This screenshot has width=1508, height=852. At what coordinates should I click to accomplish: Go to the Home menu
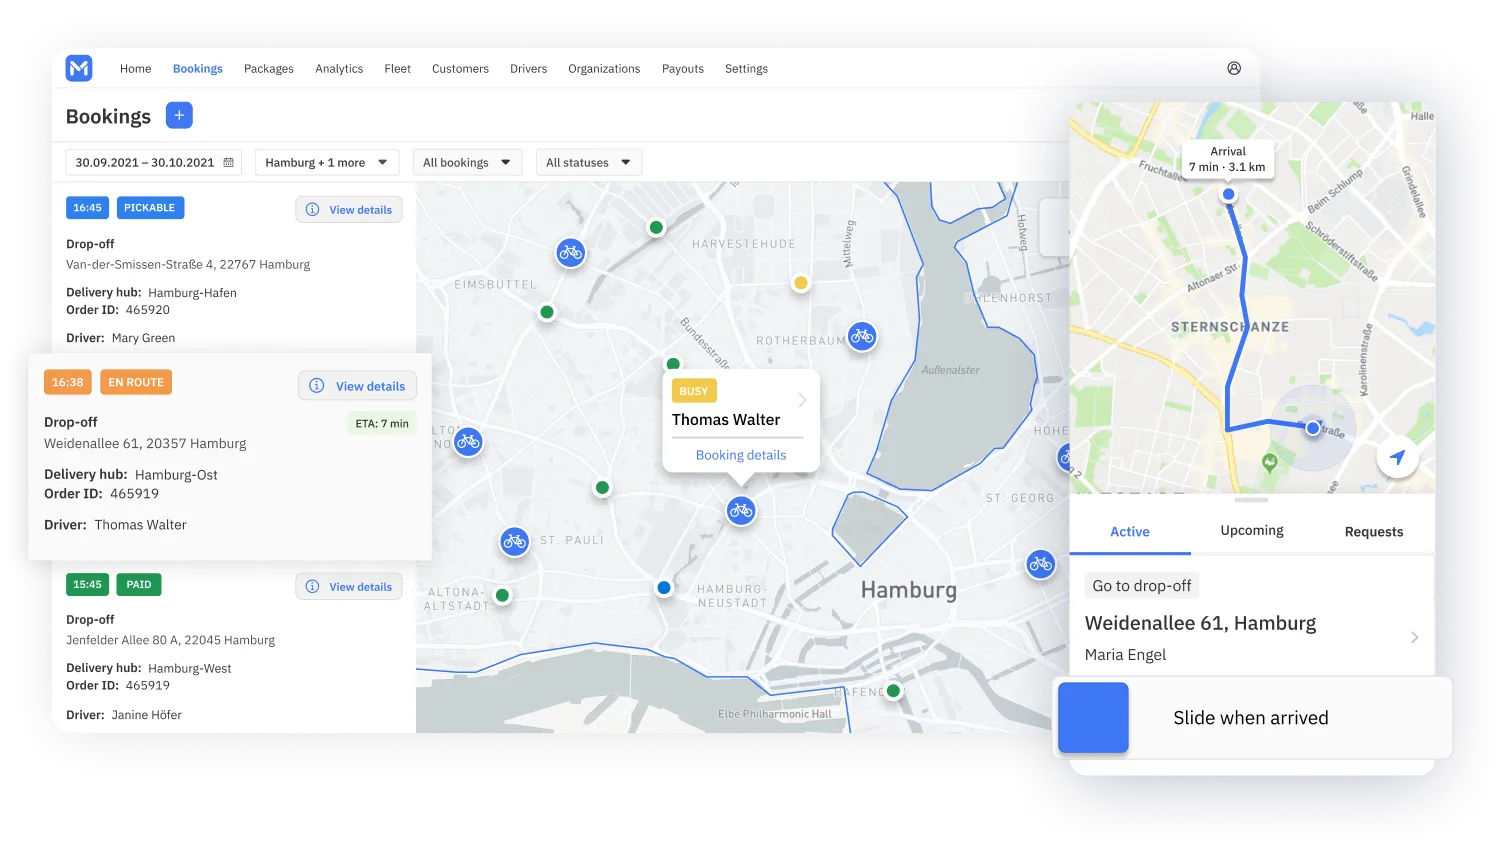(x=136, y=69)
